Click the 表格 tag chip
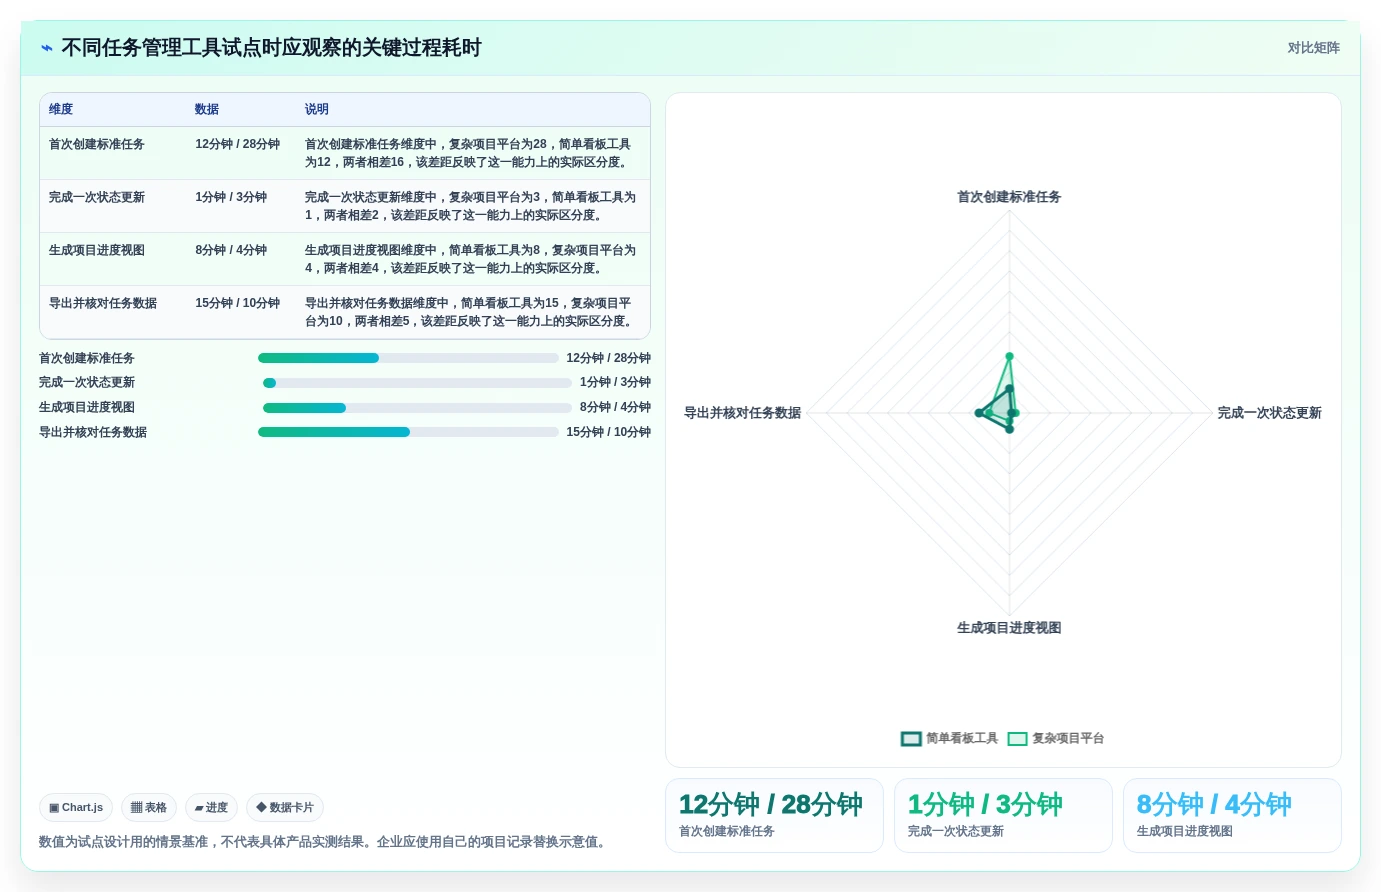Screen dimensions: 1381x892 click(x=149, y=807)
